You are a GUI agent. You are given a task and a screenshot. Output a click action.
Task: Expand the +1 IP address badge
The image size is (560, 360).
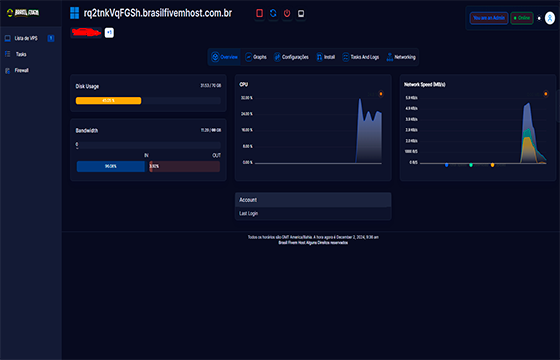(x=109, y=32)
